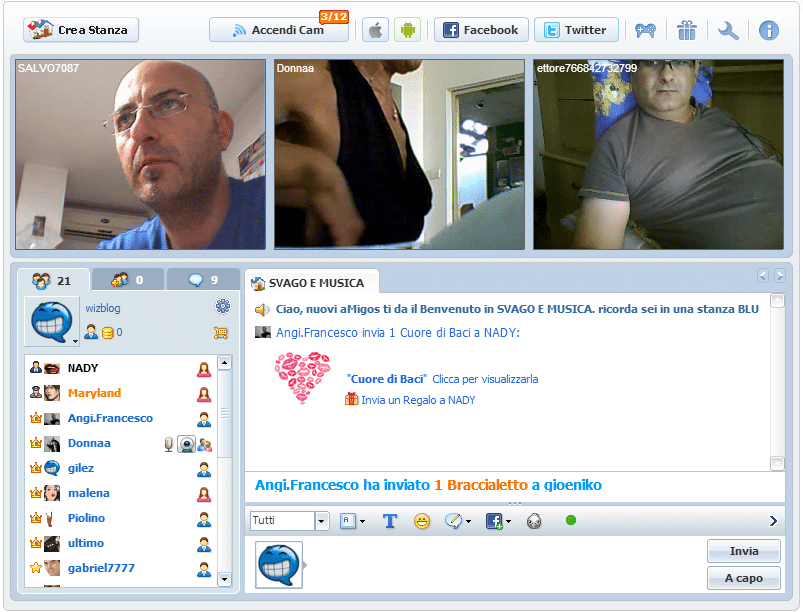Viewport: 803px width, 612px height.
Task: Send message with Invia button
Action: 744,551
